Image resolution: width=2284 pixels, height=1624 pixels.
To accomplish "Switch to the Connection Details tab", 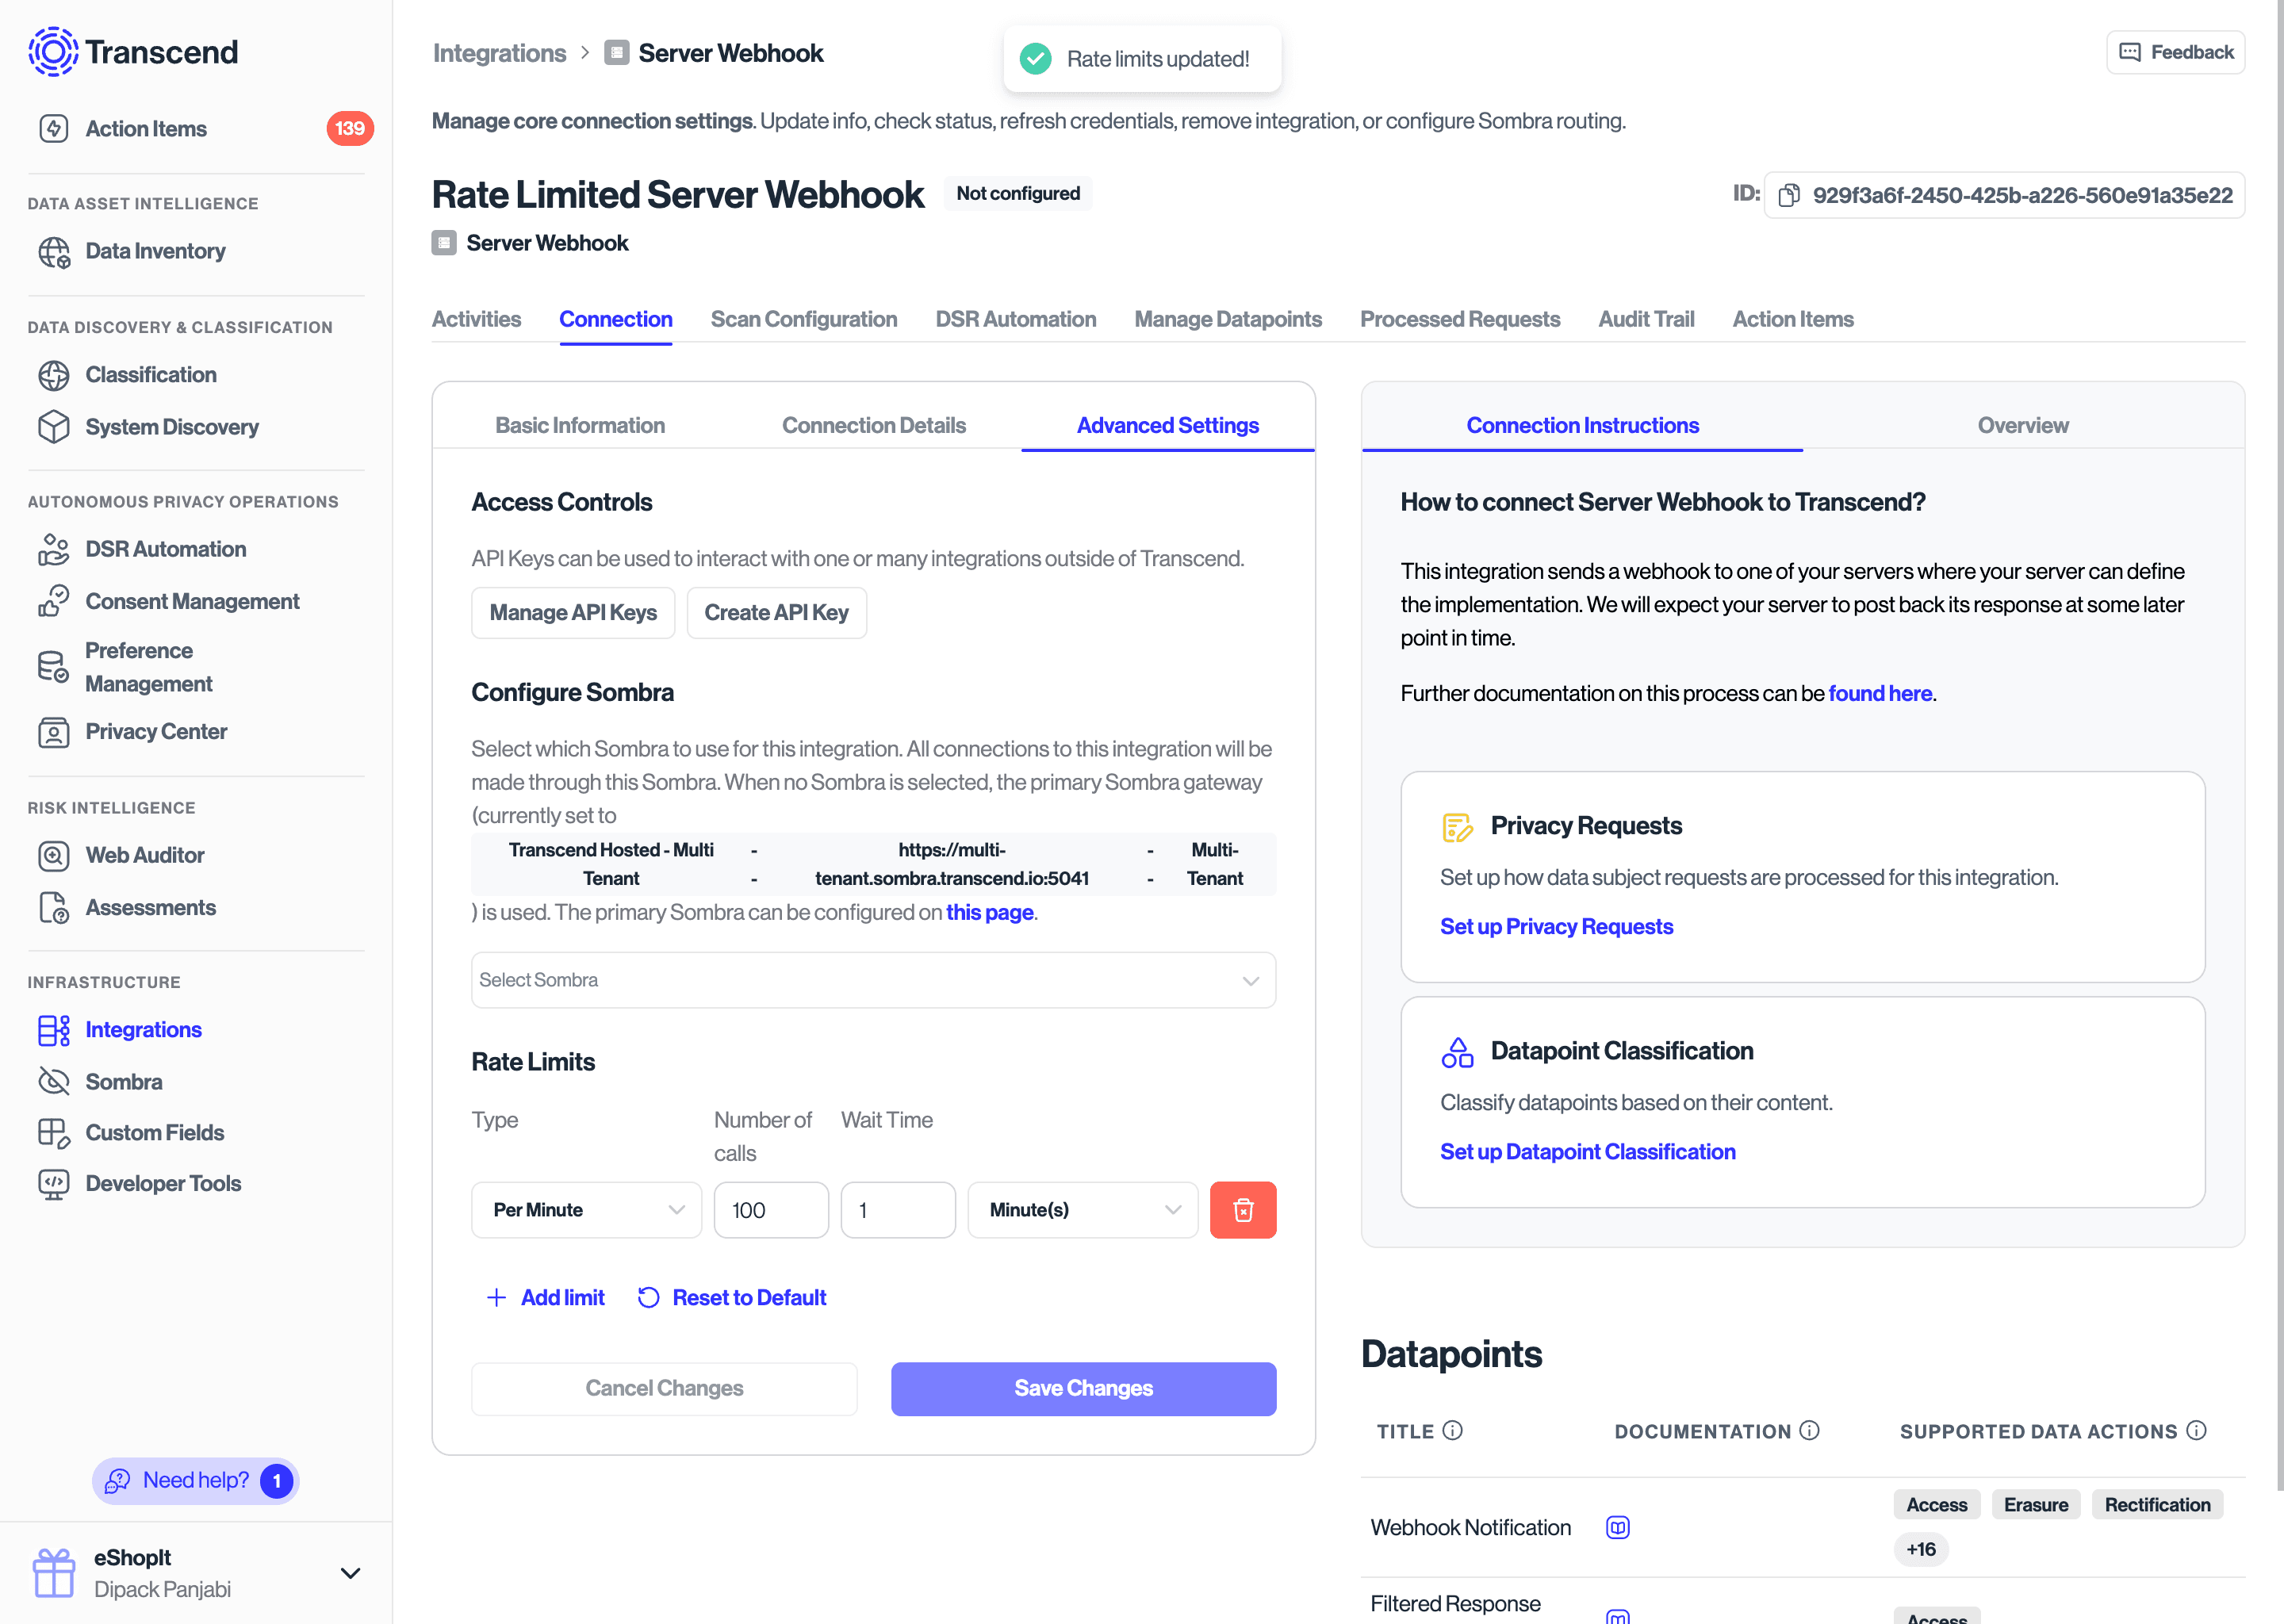I will pos(873,425).
